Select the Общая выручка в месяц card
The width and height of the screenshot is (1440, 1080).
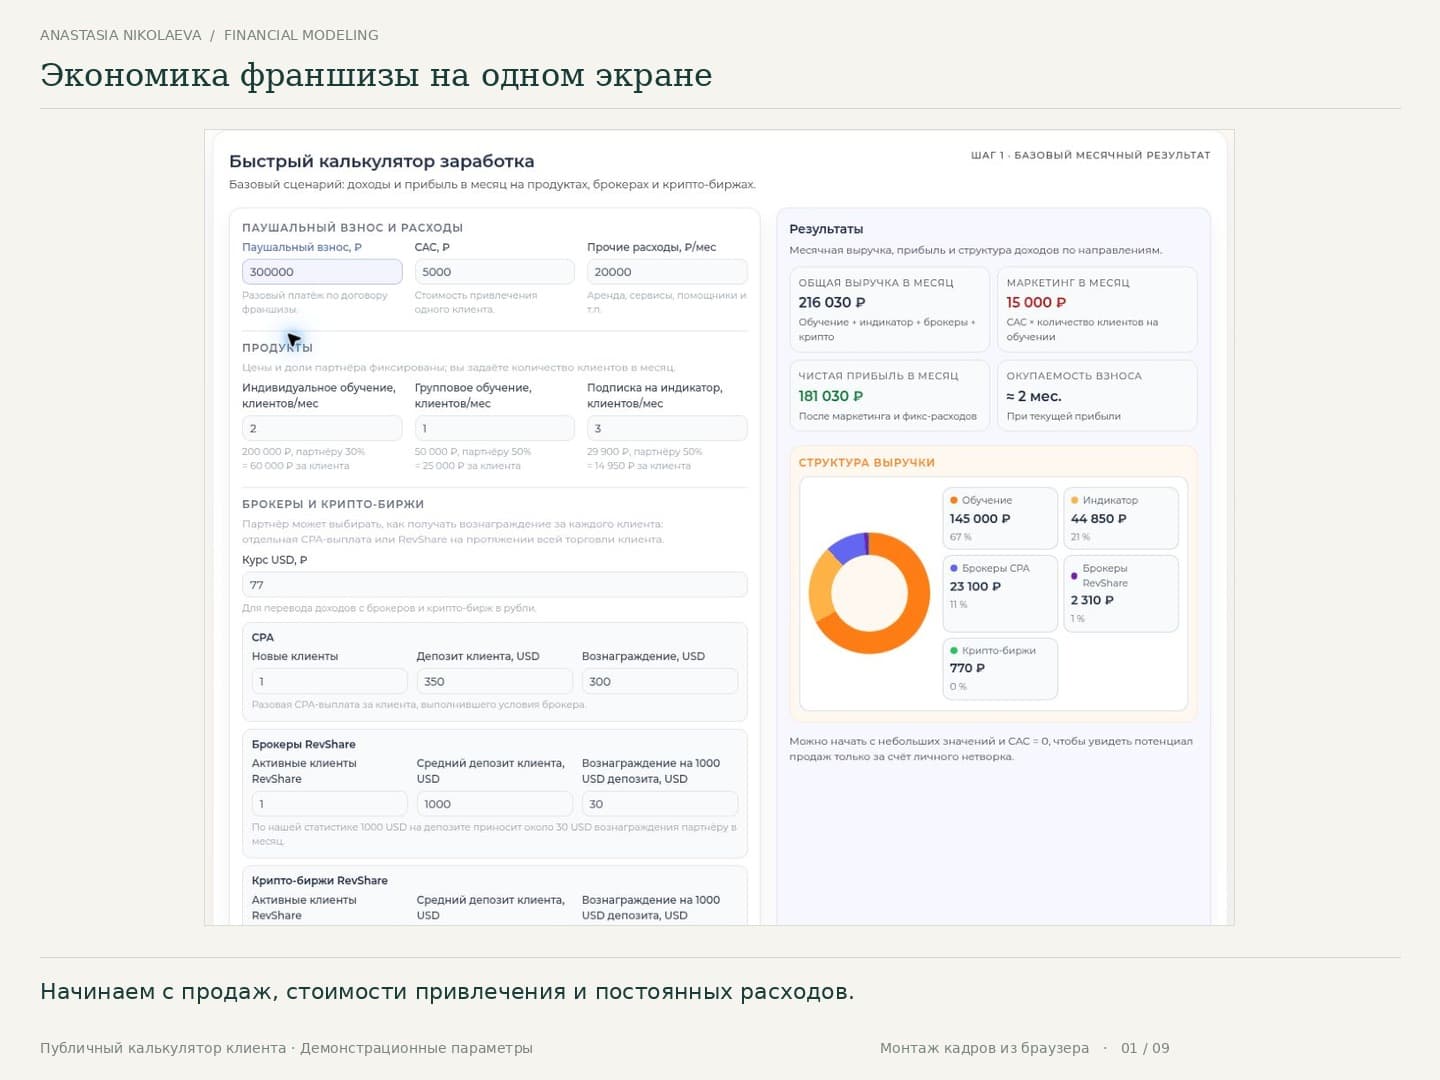(890, 309)
